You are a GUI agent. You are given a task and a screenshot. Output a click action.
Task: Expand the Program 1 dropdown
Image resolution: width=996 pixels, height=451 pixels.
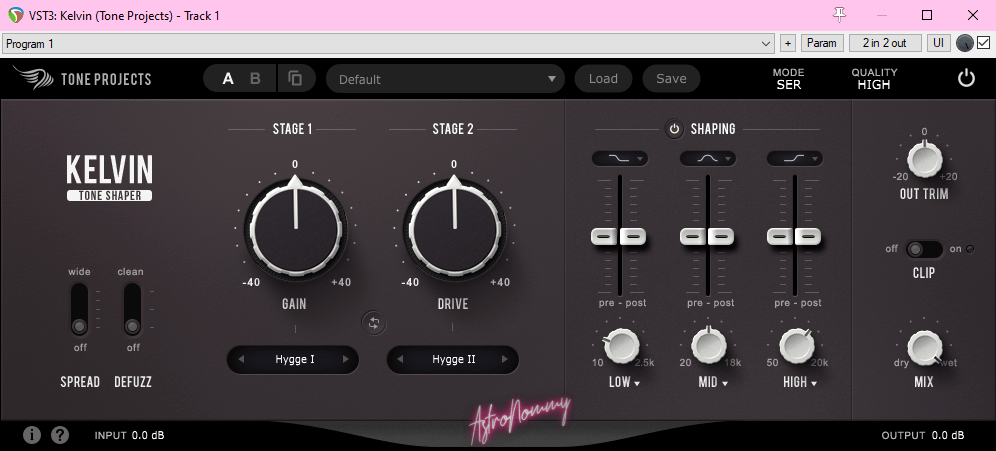point(766,44)
